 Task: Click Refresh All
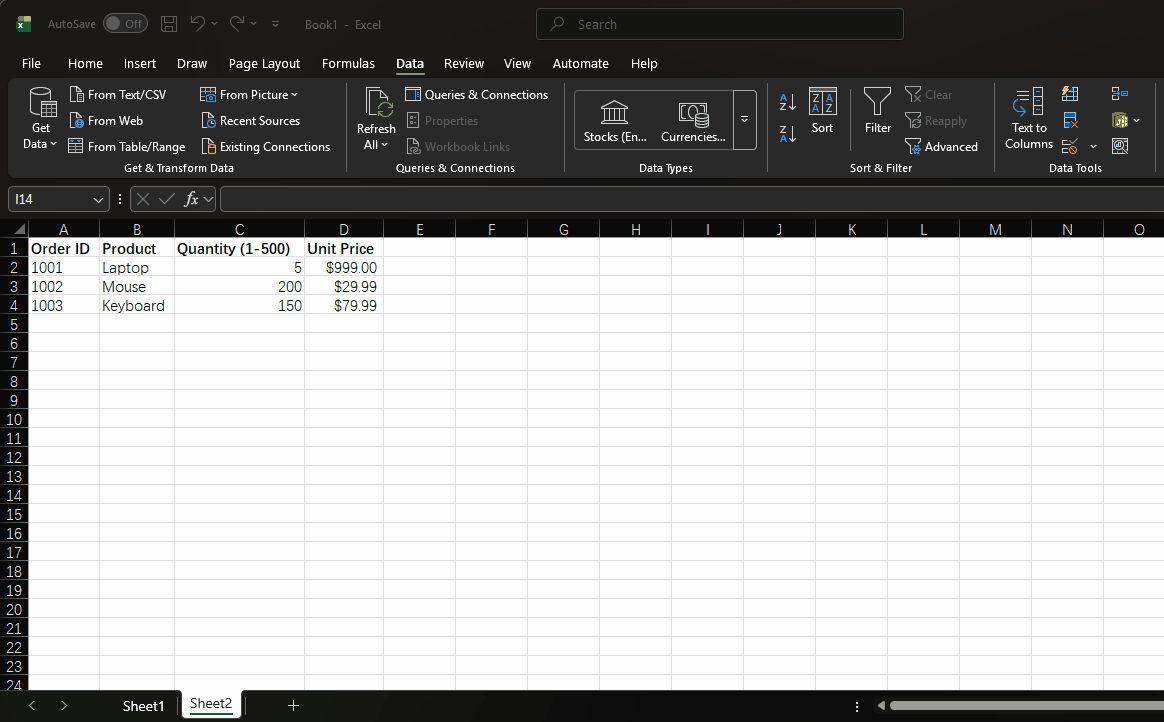pos(375,120)
